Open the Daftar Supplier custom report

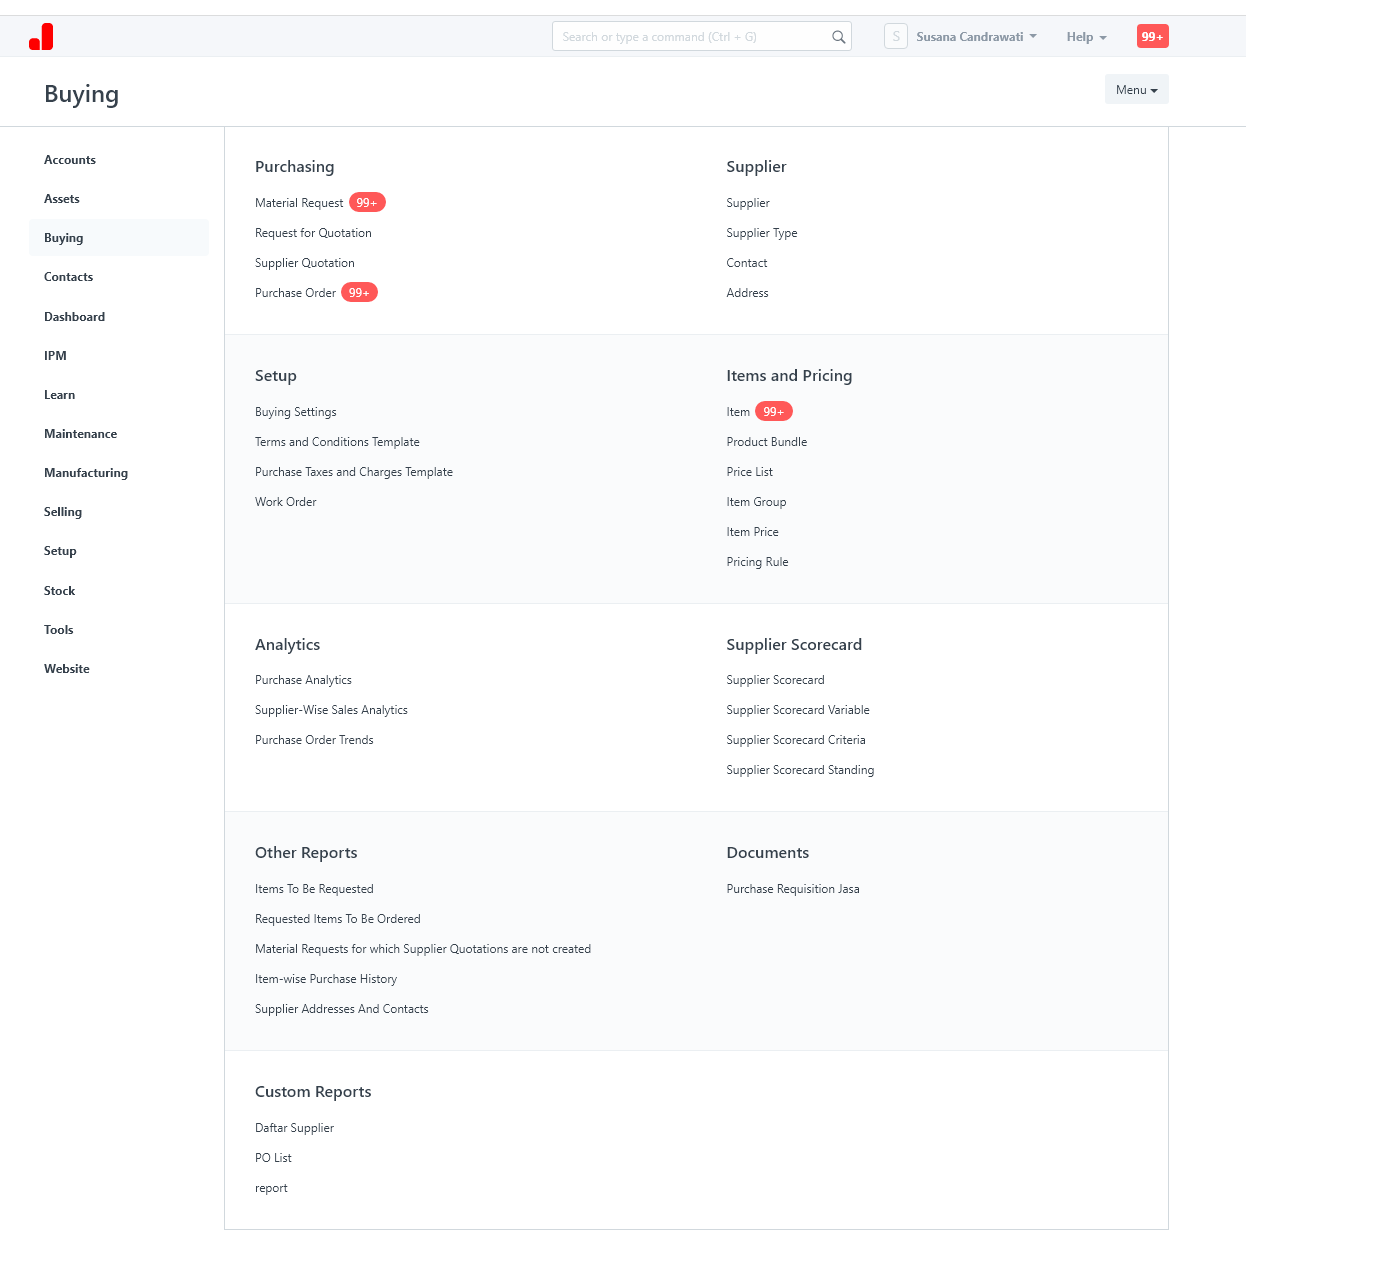tap(294, 1128)
